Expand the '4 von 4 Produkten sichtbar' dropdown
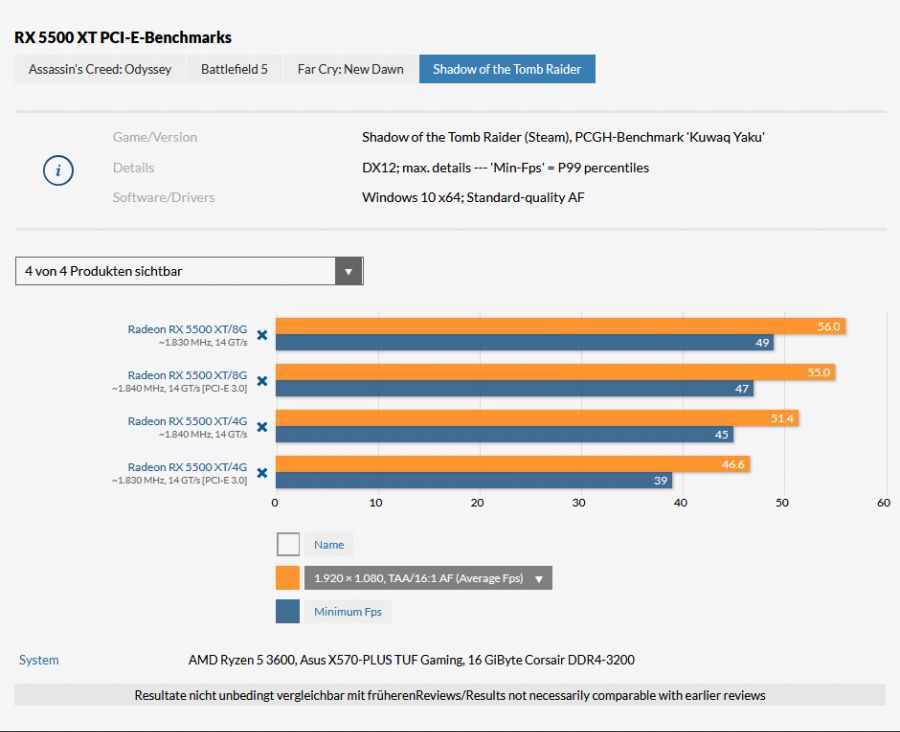Screen dimensions: 900x732 click(189, 271)
